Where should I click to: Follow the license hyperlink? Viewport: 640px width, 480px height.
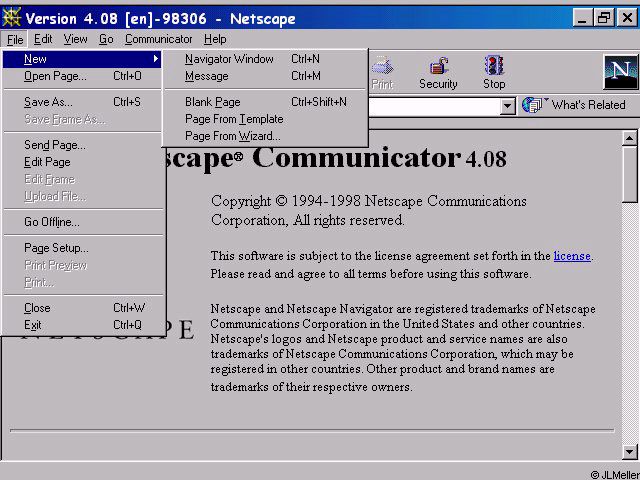pyautogui.click(x=572, y=256)
